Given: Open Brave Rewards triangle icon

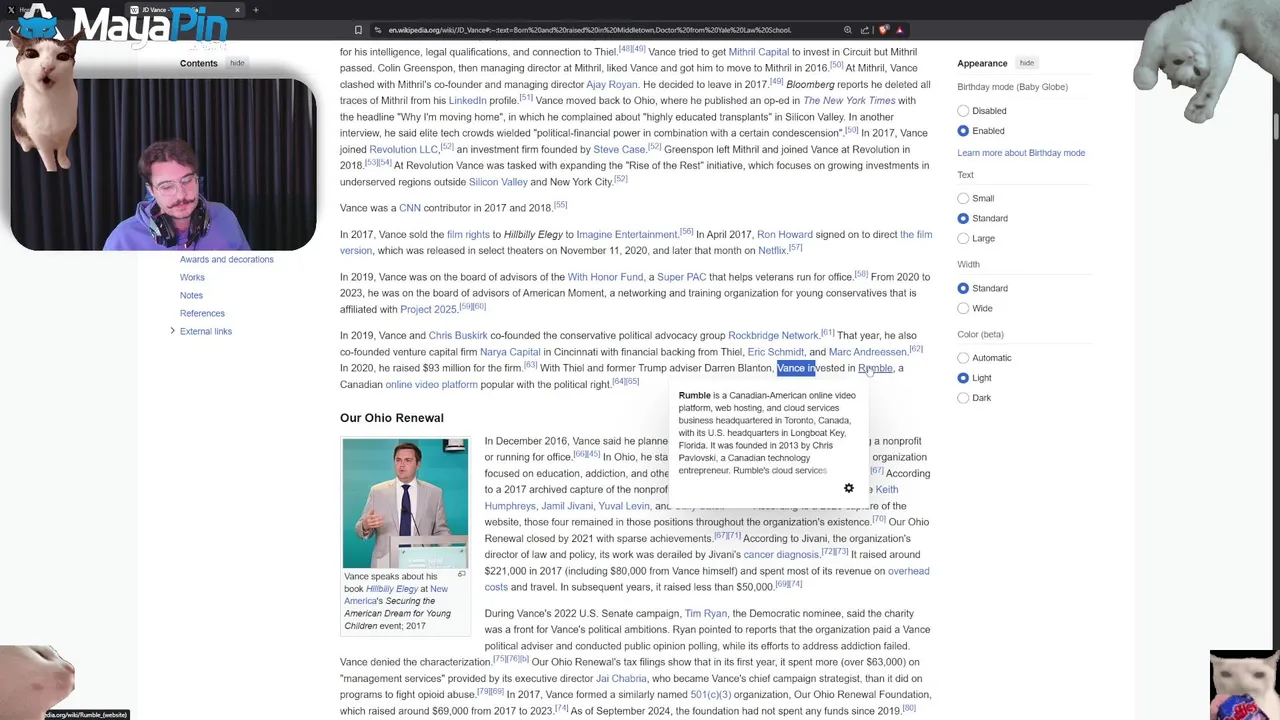Looking at the screenshot, I should coord(899,30).
